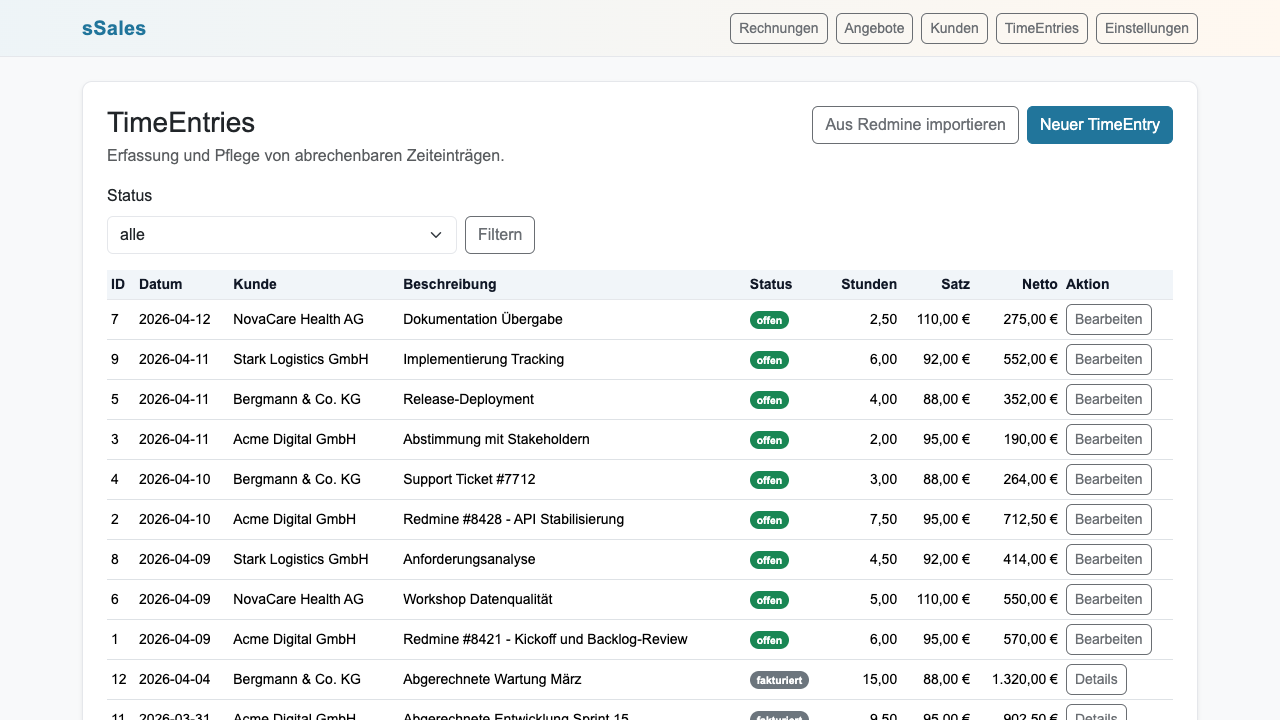Open the Einstellungen page
This screenshot has height=720, width=1280.
click(x=1146, y=28)
